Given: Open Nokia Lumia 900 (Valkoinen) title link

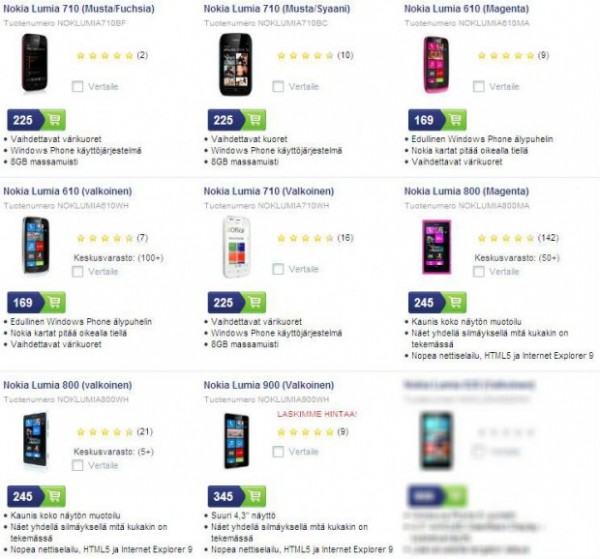Looking at the screenshot, I should (269, 385).
